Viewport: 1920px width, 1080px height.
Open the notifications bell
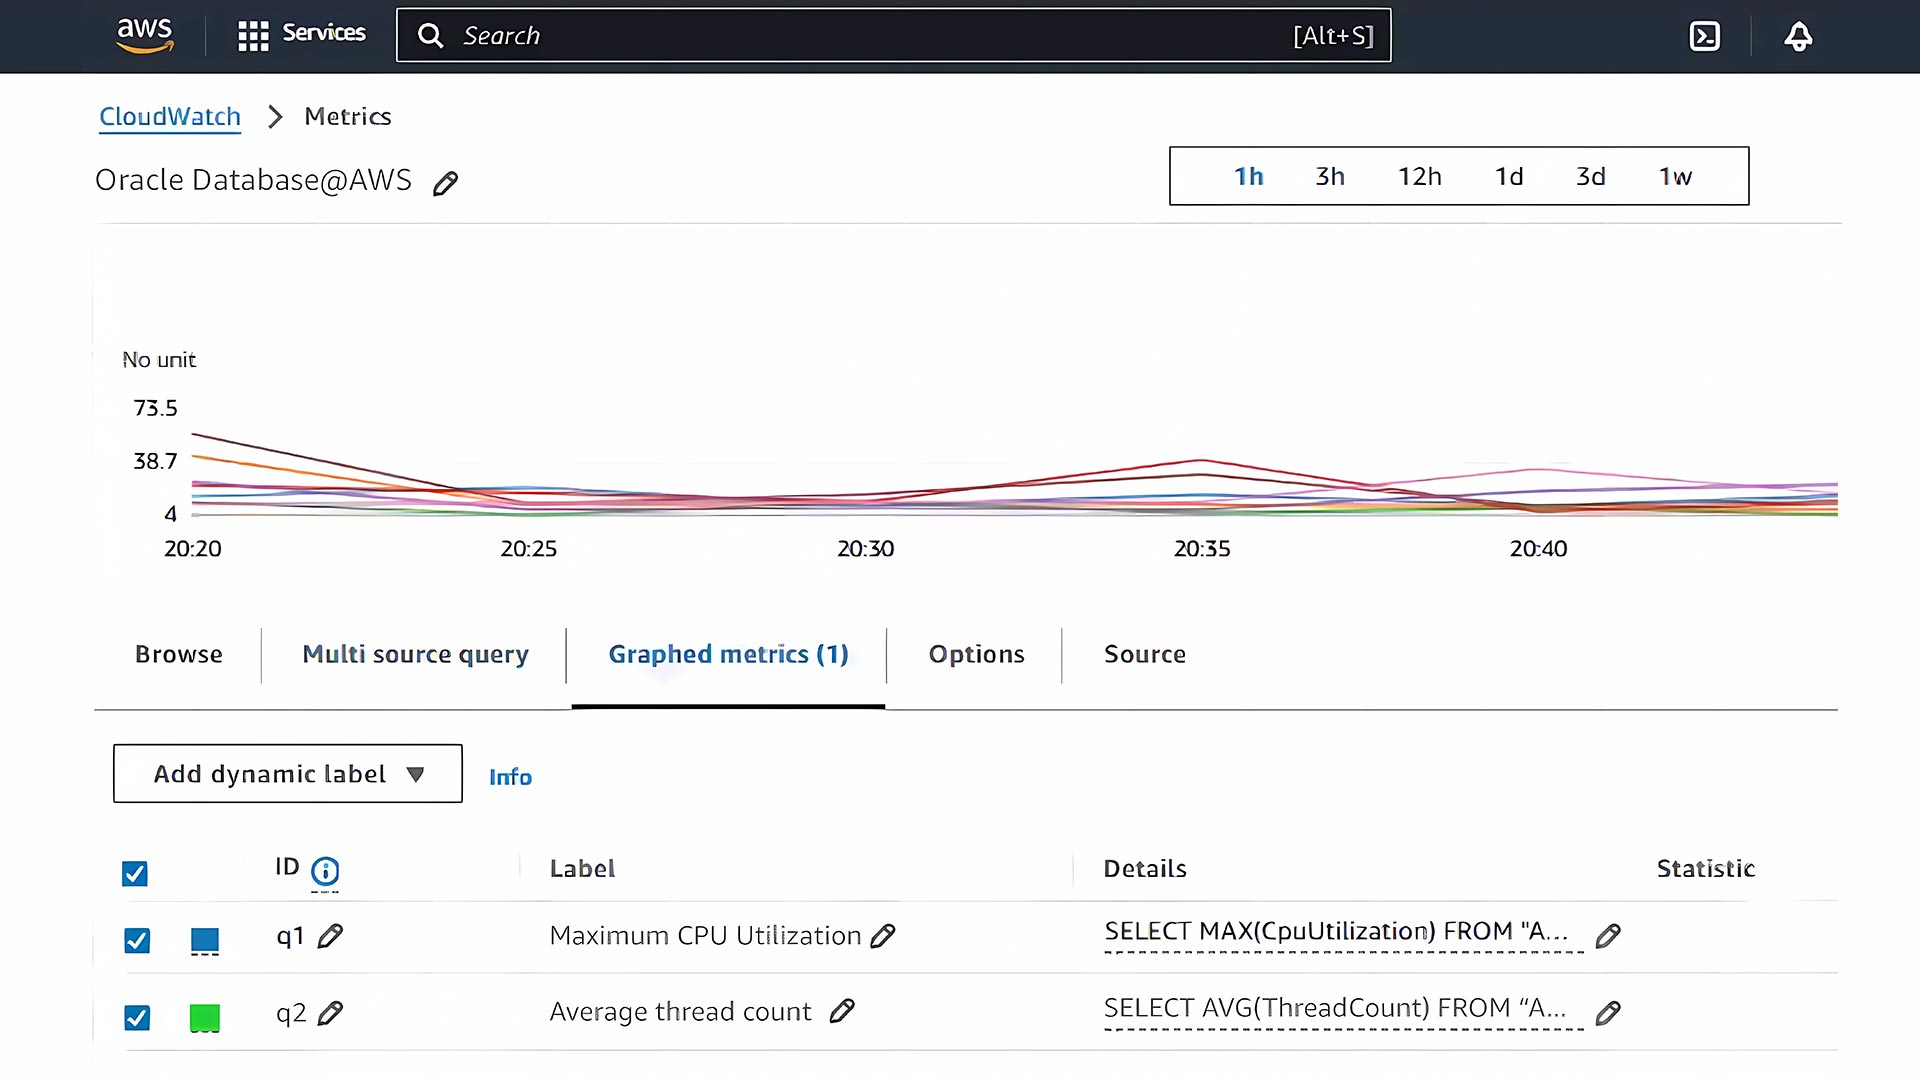tap(1798, 36)
